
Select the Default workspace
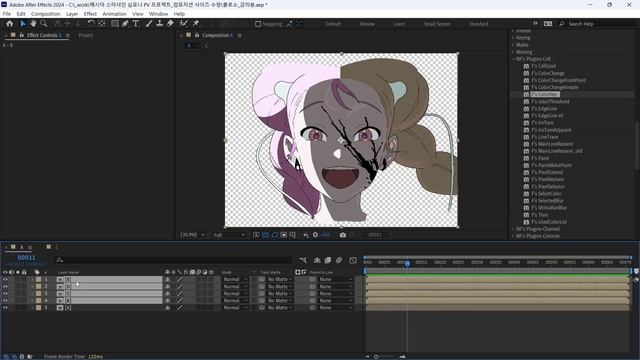(x=333, y=24)
